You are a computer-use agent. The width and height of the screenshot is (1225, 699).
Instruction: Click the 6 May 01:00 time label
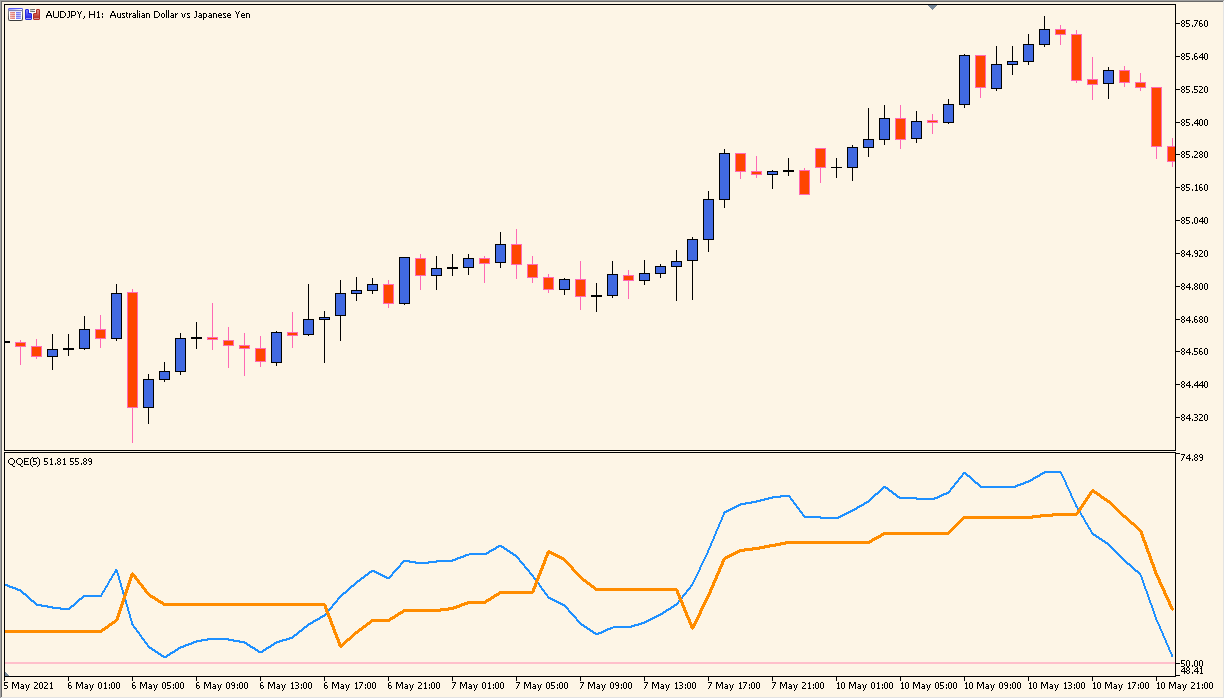click(95, 686)
